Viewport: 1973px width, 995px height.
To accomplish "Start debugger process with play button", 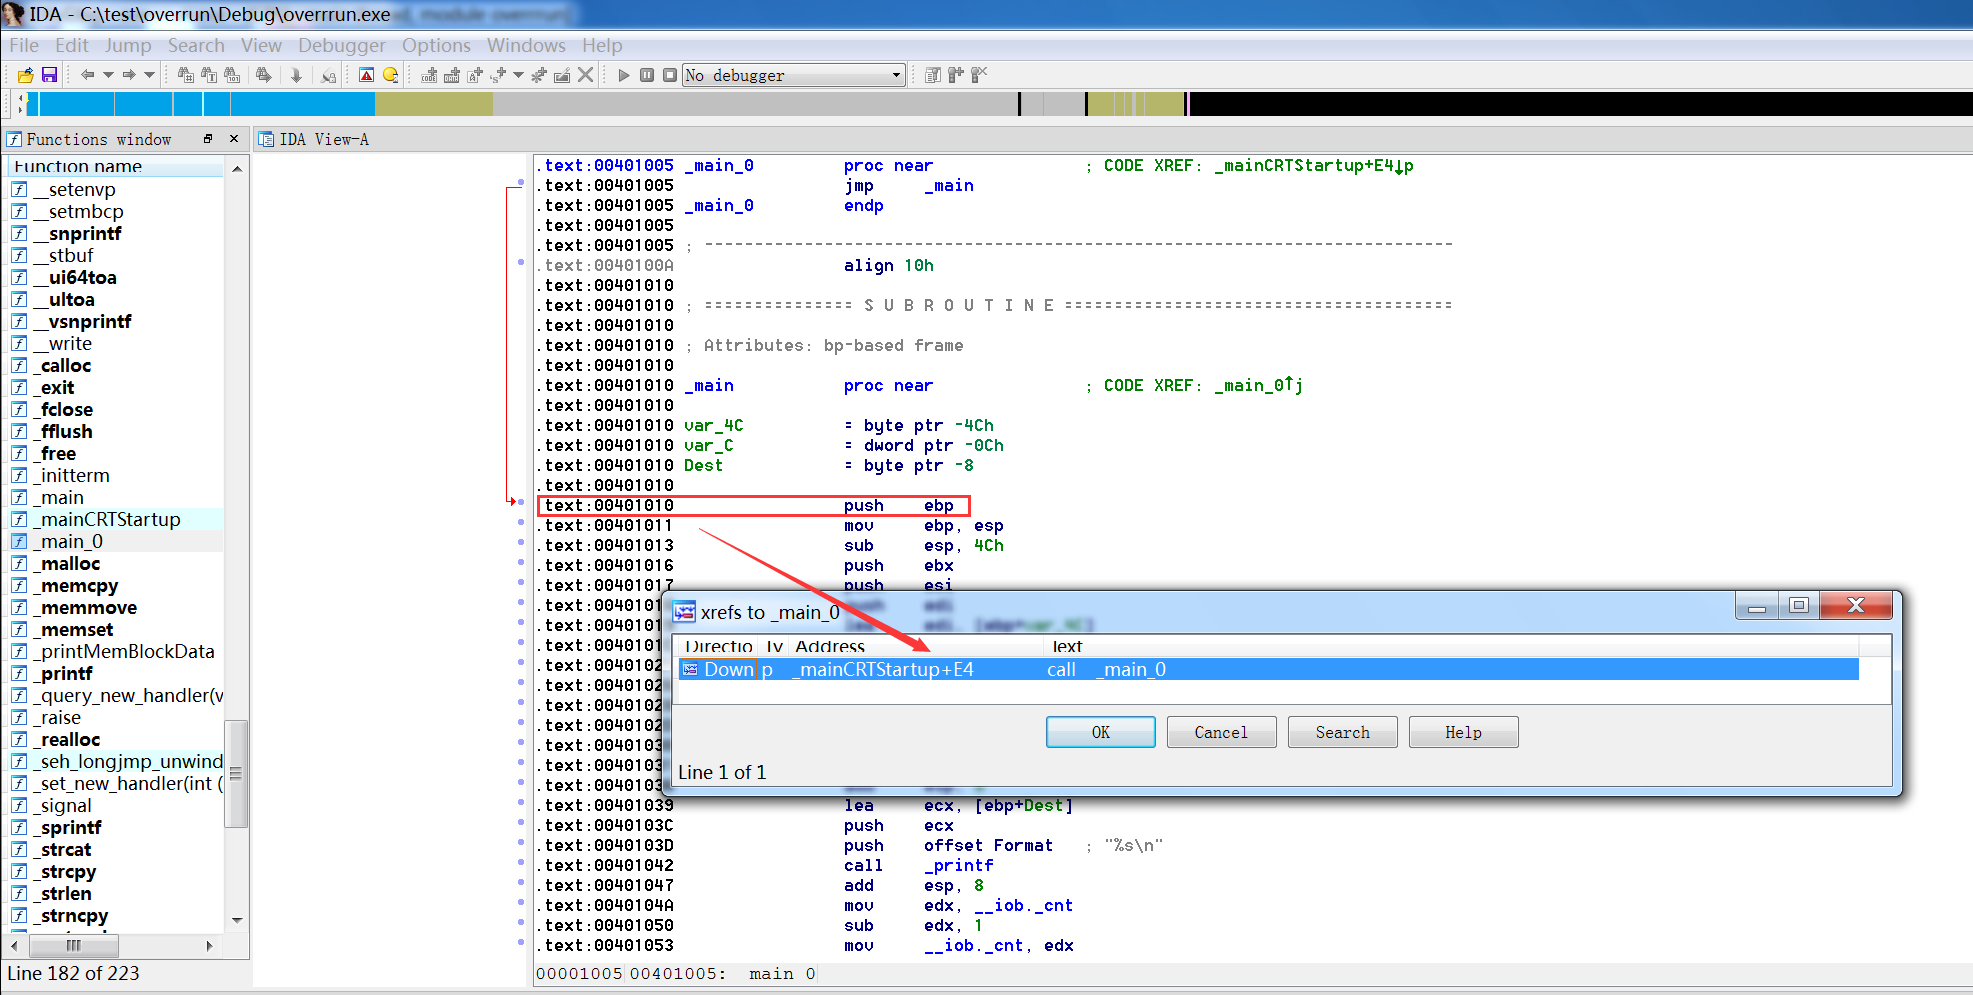I will coord(624,75).
